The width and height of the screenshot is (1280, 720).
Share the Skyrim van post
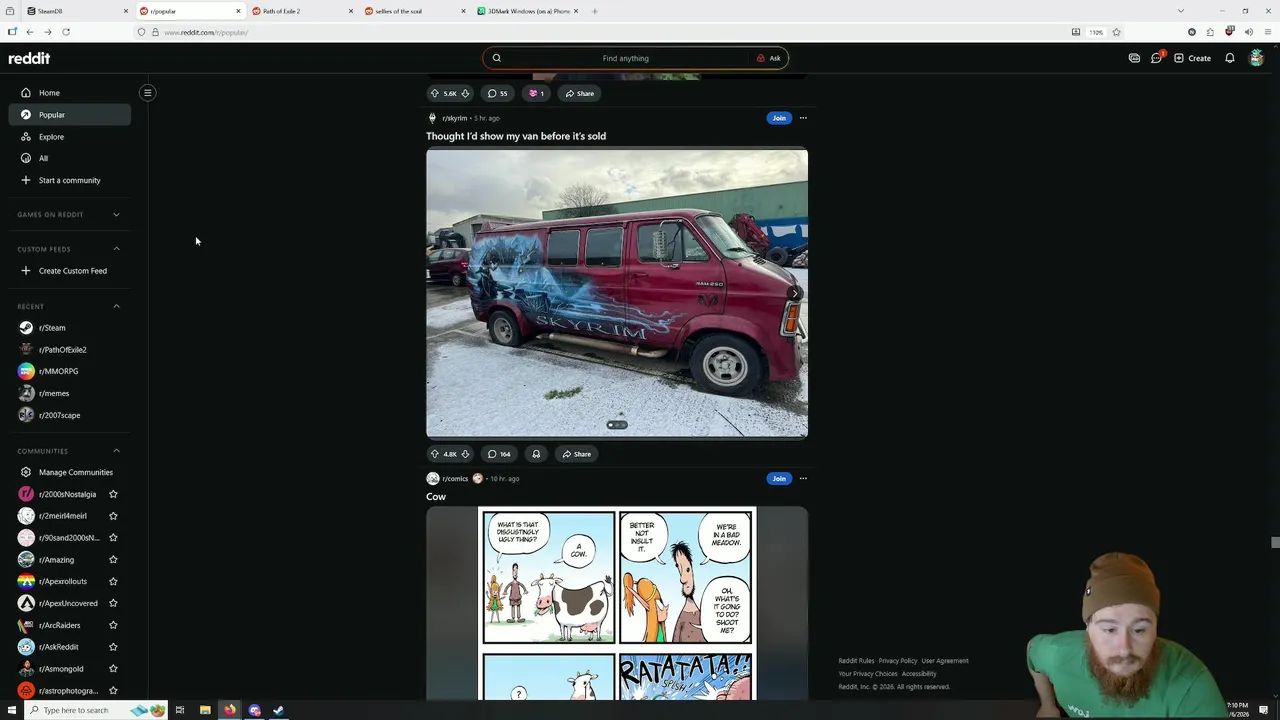click(x=576, y=454)
